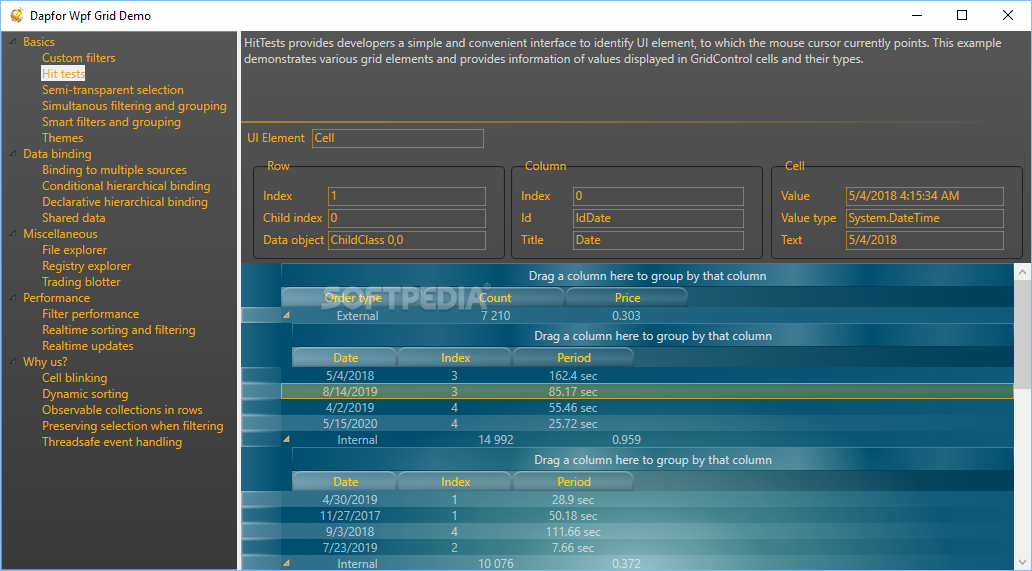The width and height of the screenshot is (1032, 571).
Task: Select the 11/27/2017 date cell
Action: click(350, 516)
